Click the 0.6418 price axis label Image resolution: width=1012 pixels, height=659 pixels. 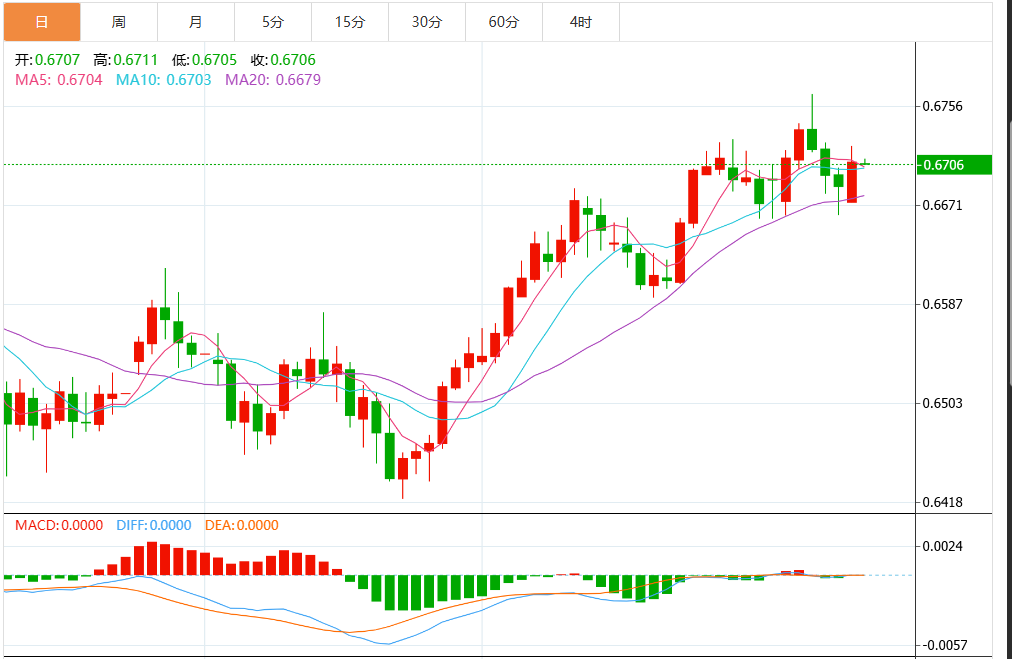(x=944, y=502)
